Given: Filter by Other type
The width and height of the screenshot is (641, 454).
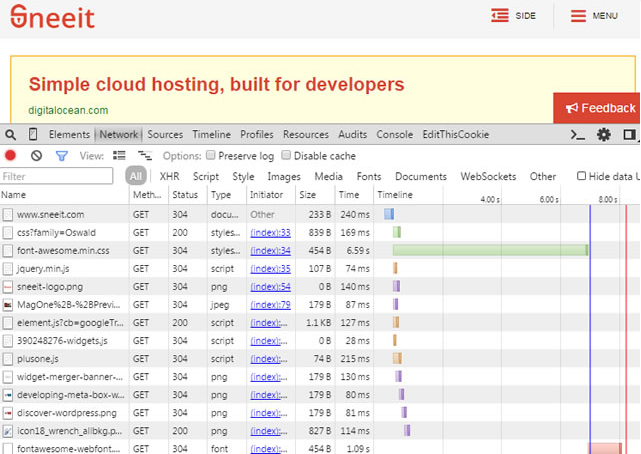Looking at the screenshot, I should 543,177.
